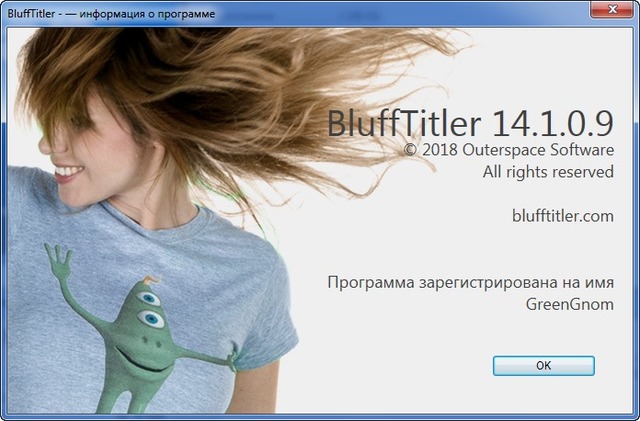Click the OK button
The image size is (640, 421).
(x=543, y=365)
